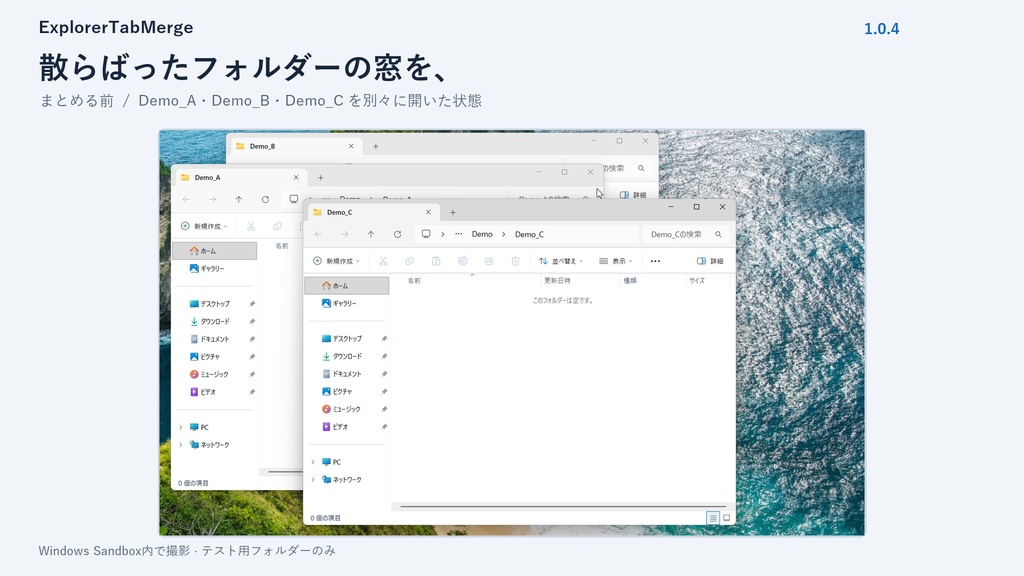Go up one folder in Demo_C window

coord(371,234)
